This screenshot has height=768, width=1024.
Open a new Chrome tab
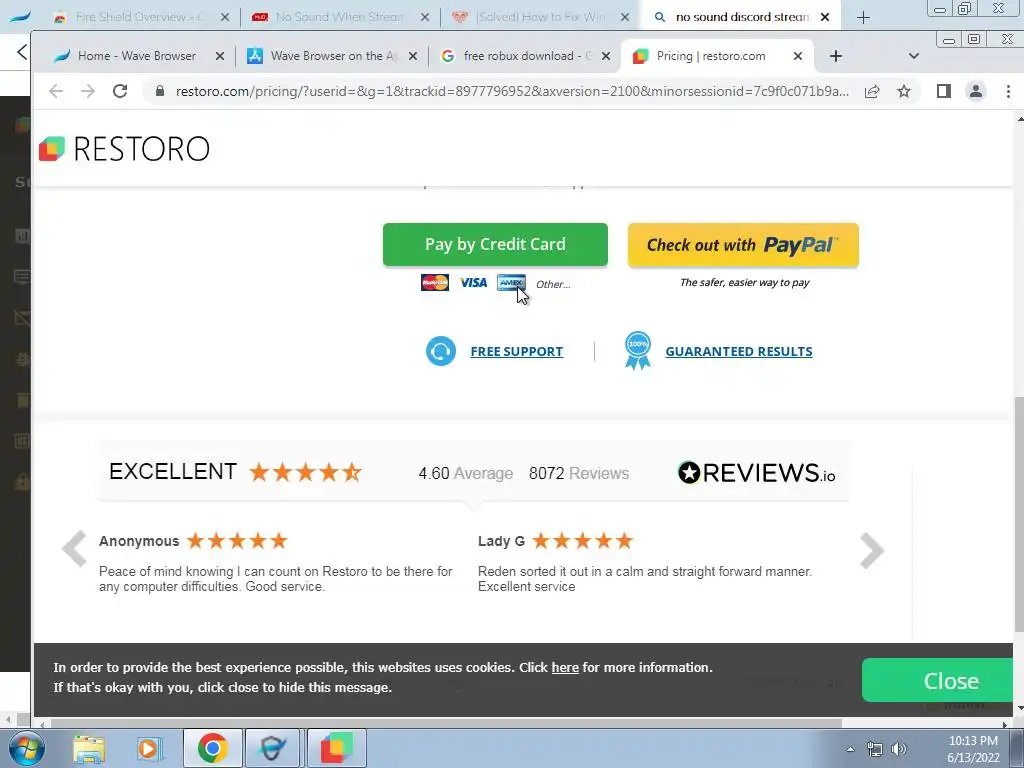pos(836,56)
